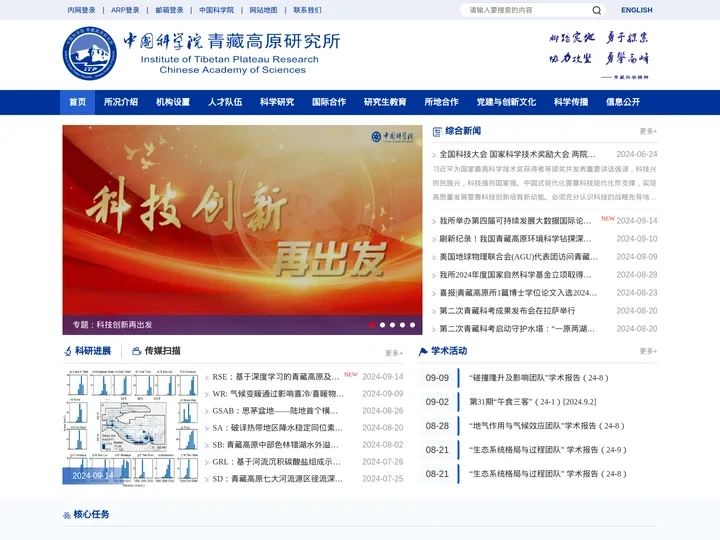Open 09-09 碰撞隆升及影响团队 学术报告

(539, 378)
